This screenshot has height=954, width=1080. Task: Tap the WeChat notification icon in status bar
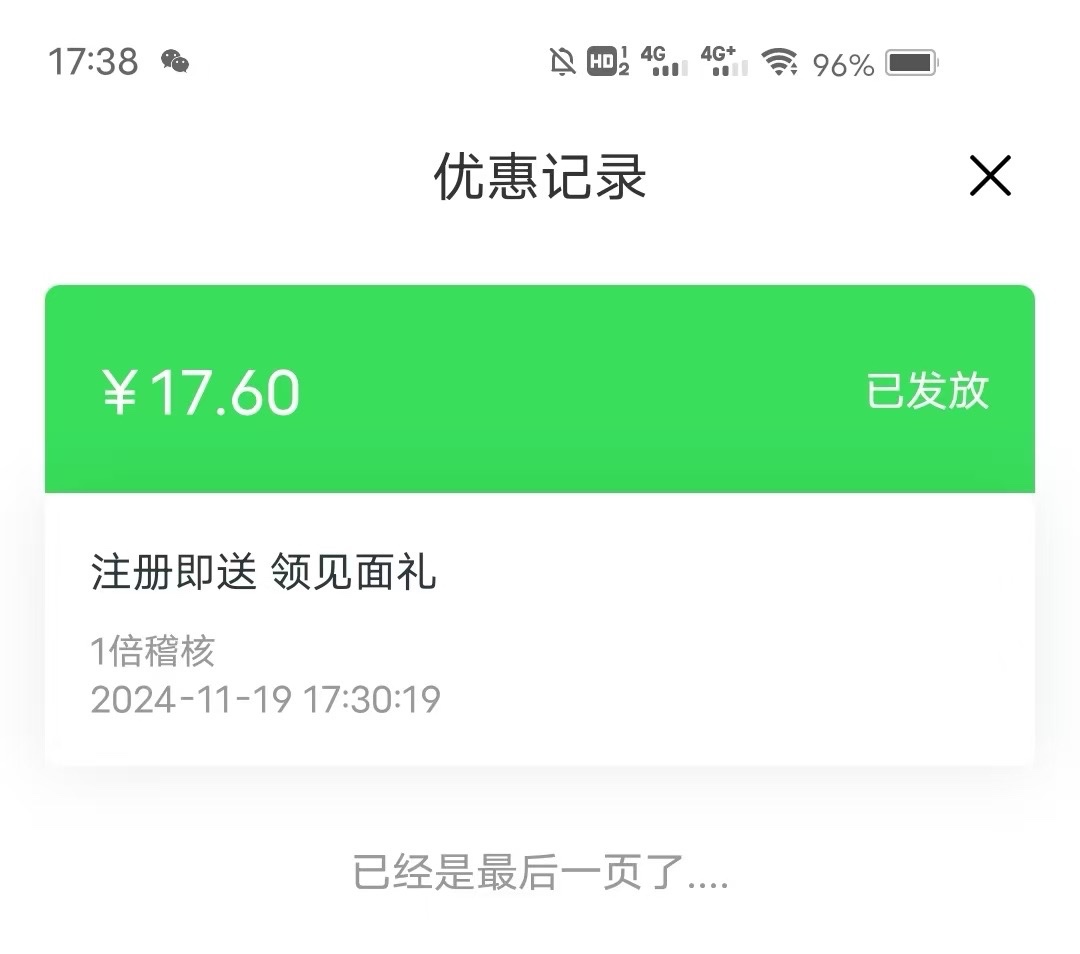point(175,62)
